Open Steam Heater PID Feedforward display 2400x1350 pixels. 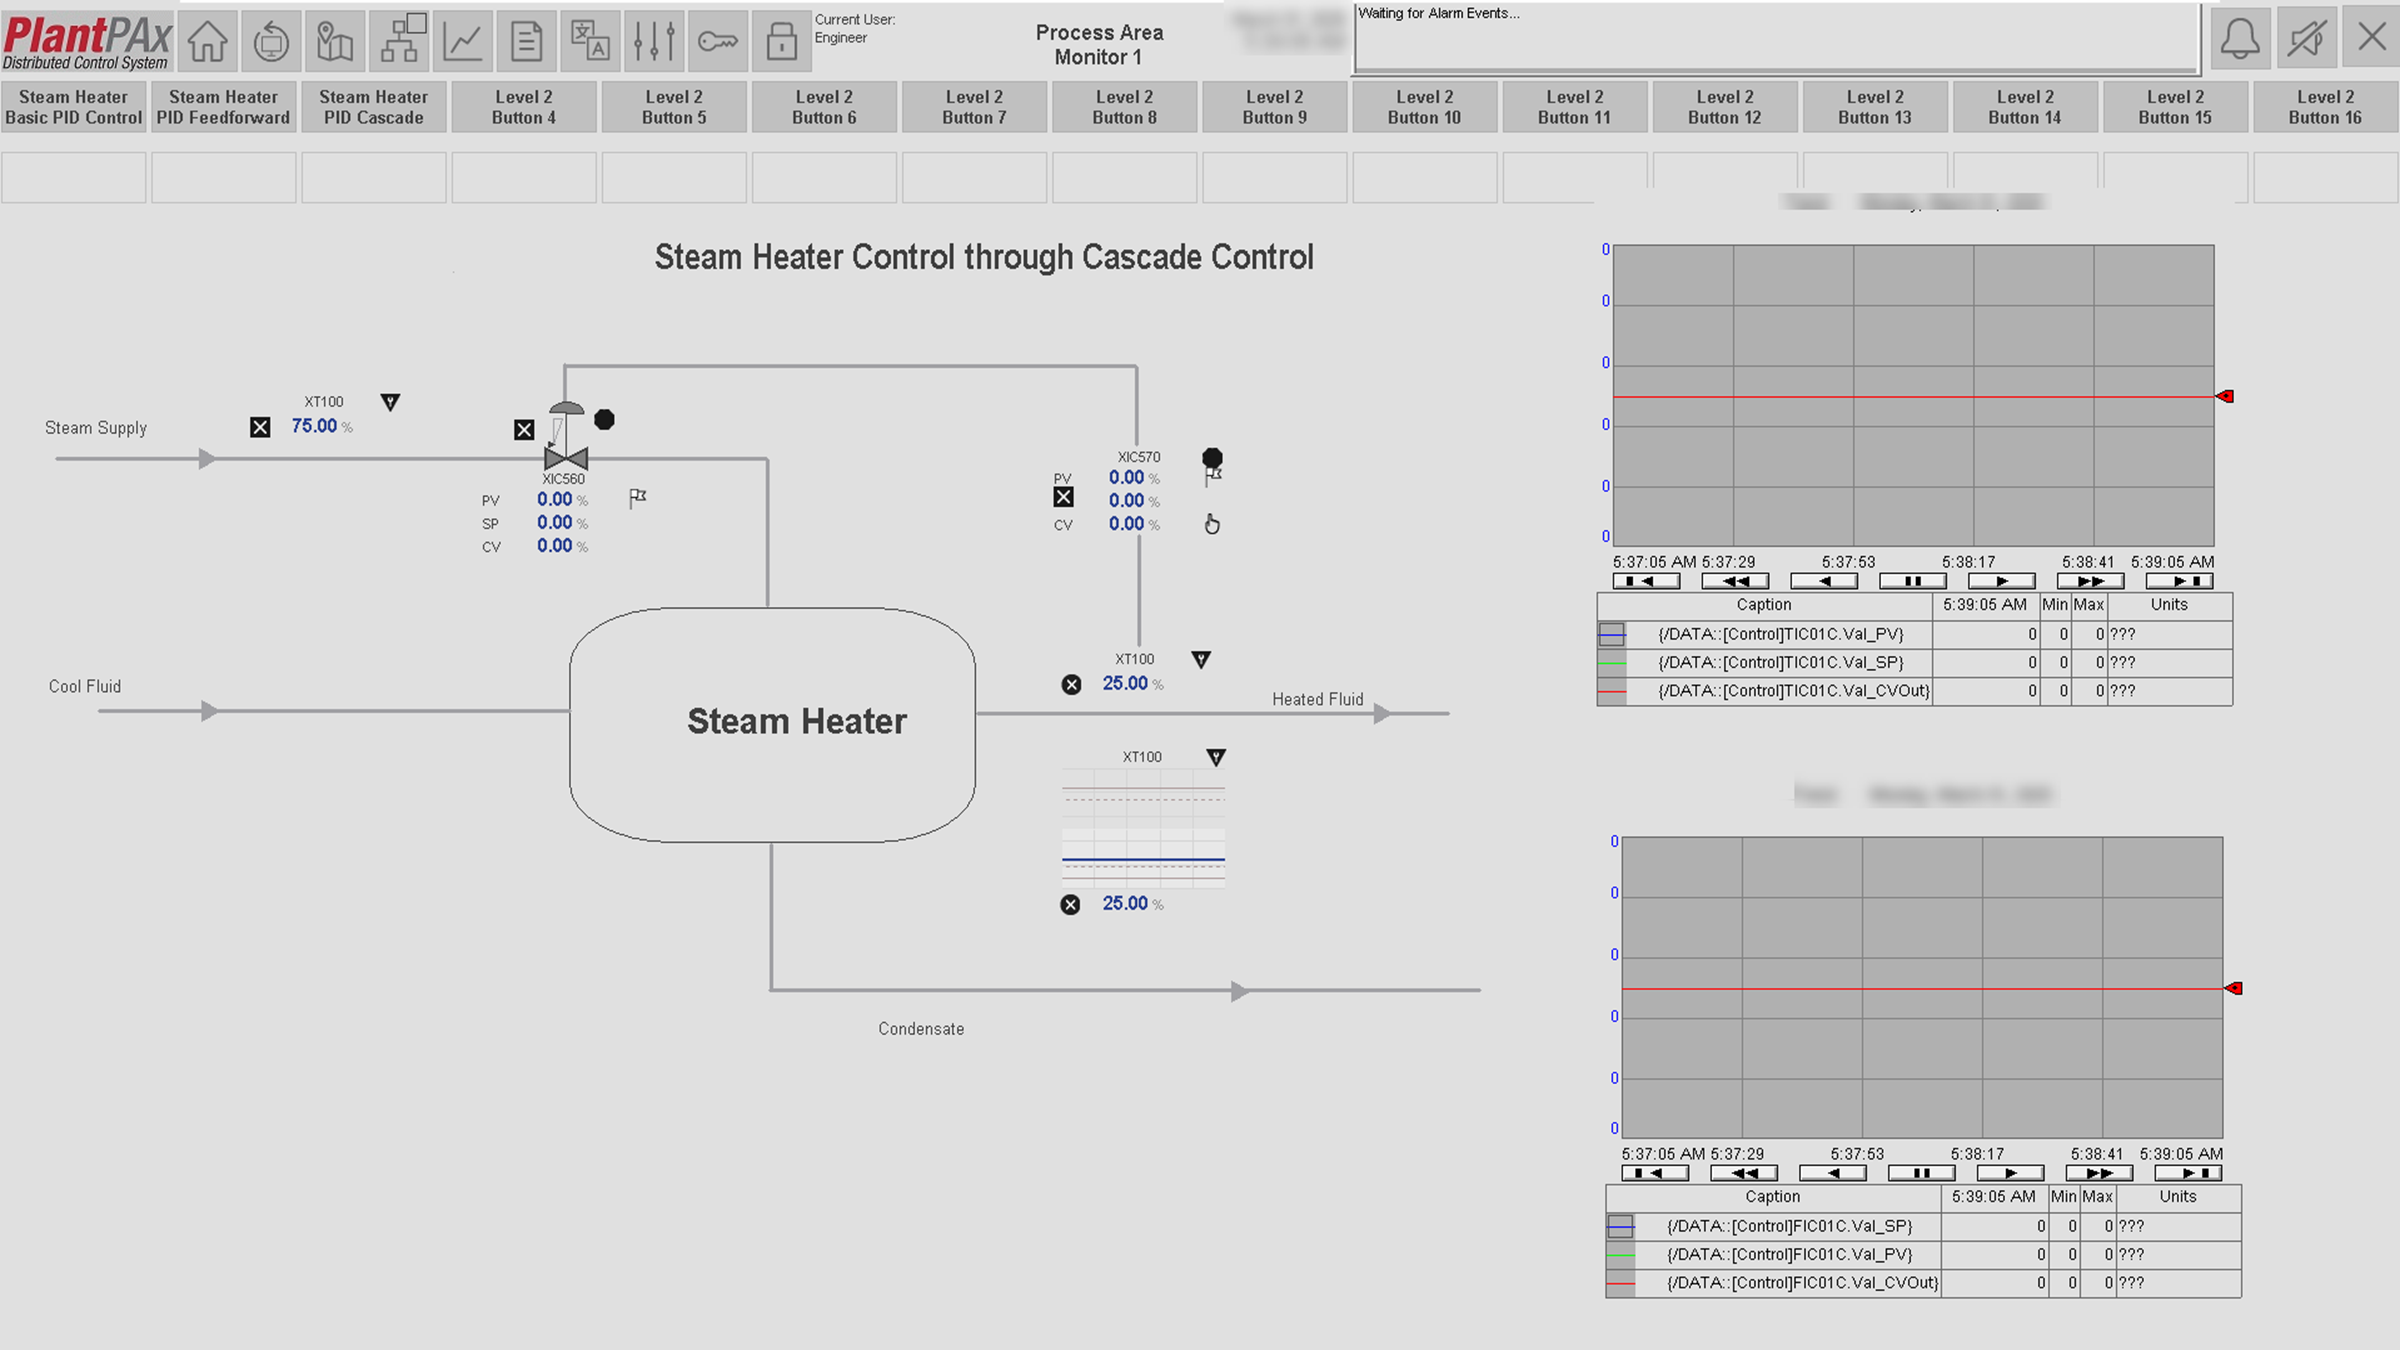tap(224, 107)
